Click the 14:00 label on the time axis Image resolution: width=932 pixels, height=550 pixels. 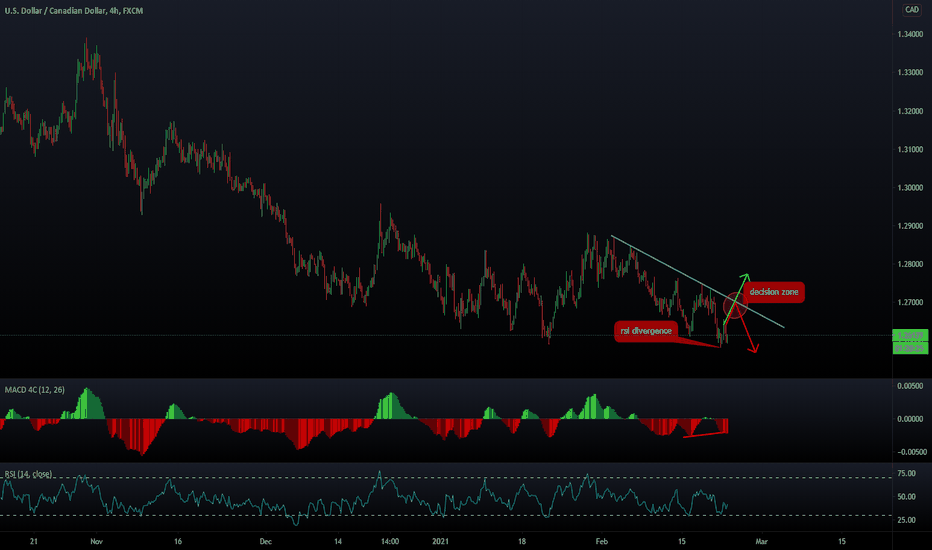390,541
